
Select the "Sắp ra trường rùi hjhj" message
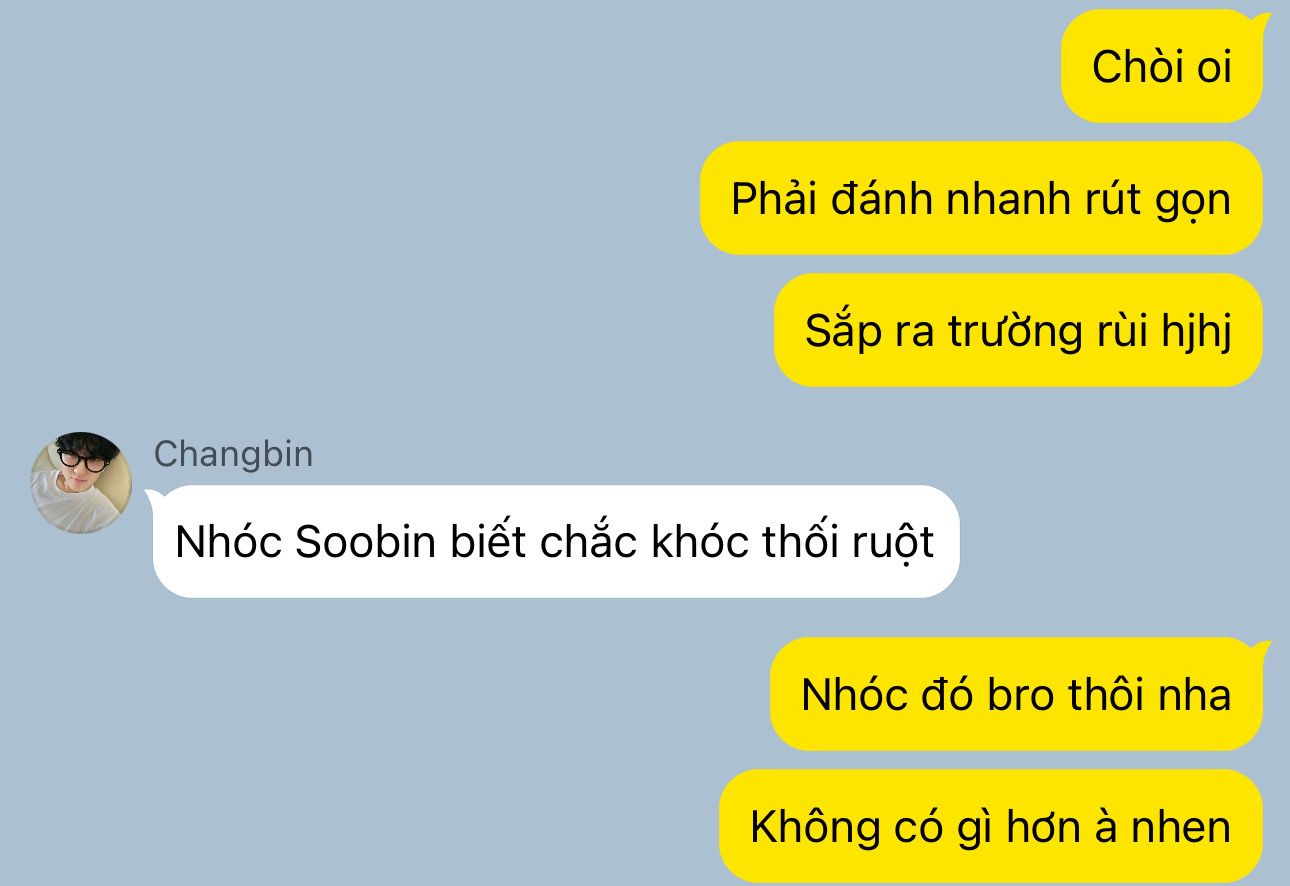point(1018,330)
